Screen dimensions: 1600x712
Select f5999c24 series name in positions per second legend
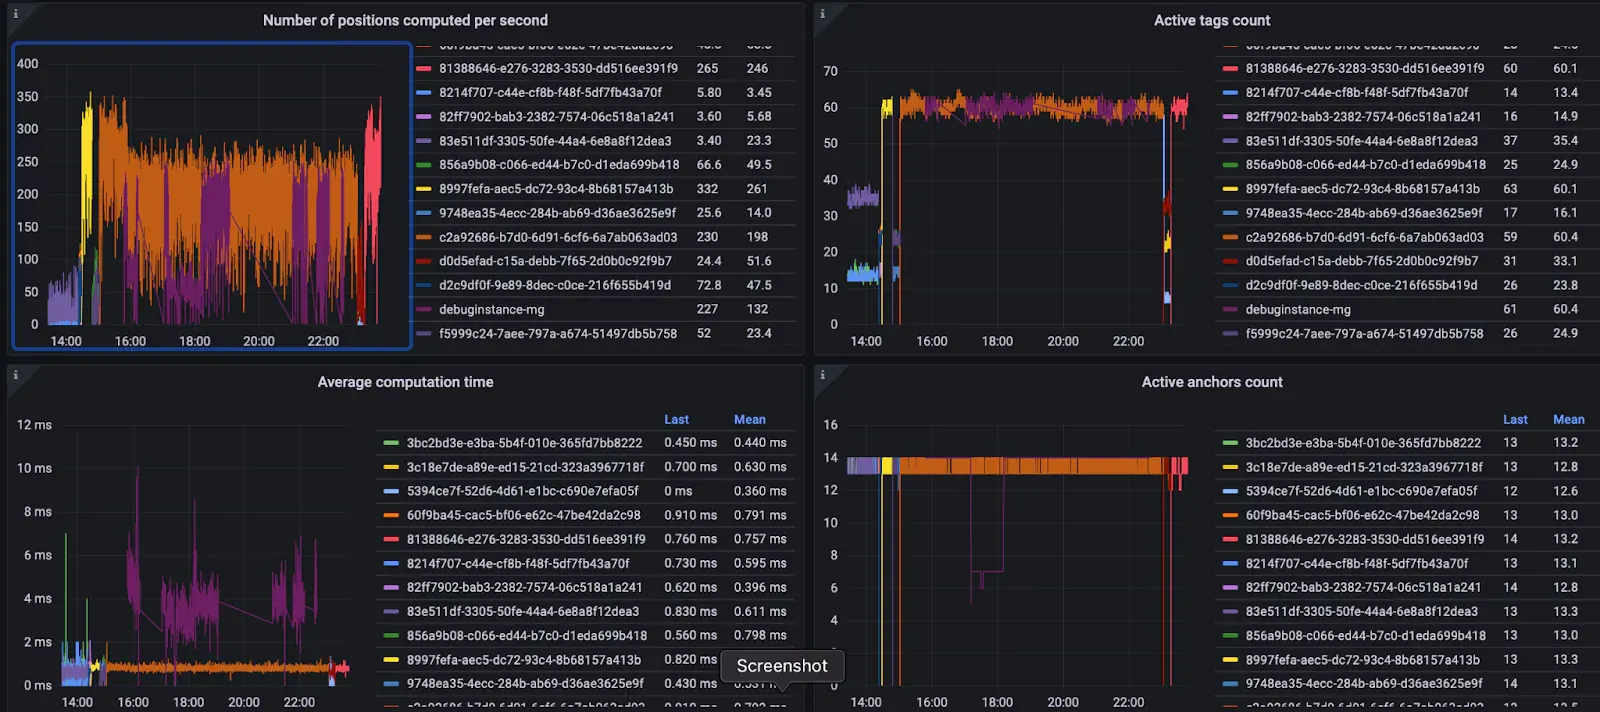[558, 334]
